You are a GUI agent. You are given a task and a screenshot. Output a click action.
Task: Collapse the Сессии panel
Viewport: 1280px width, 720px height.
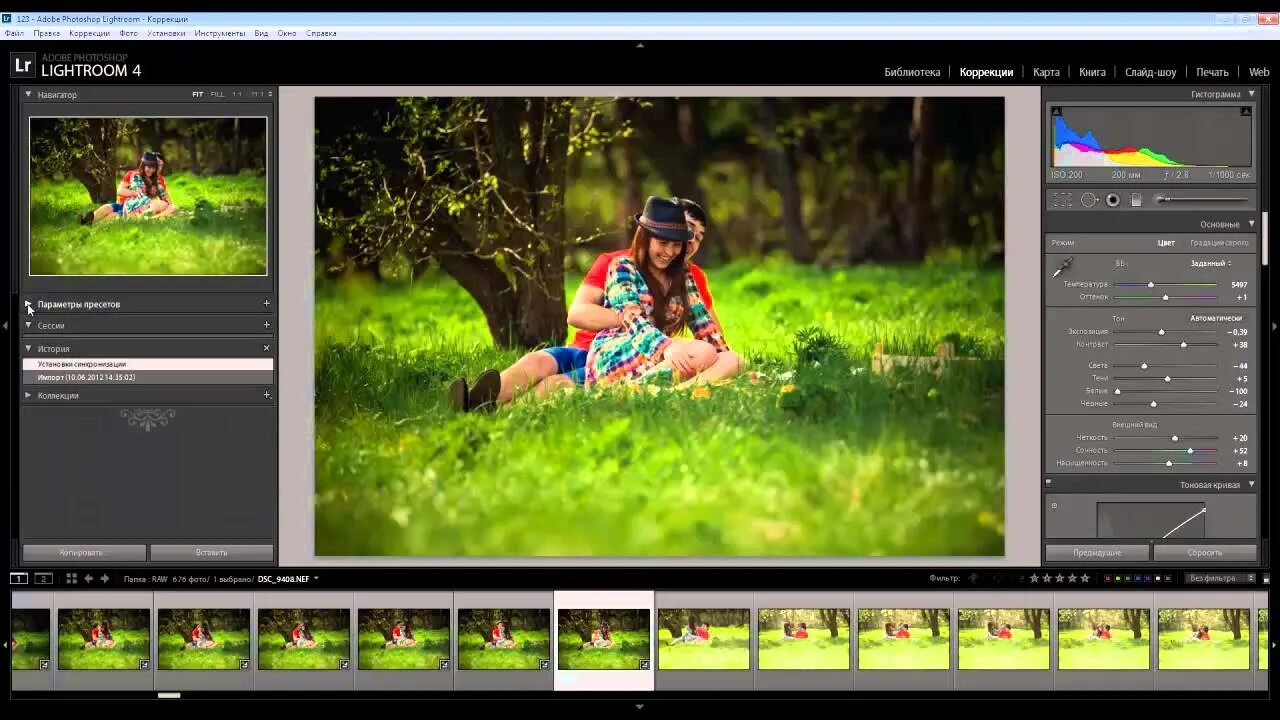[28, 325]
